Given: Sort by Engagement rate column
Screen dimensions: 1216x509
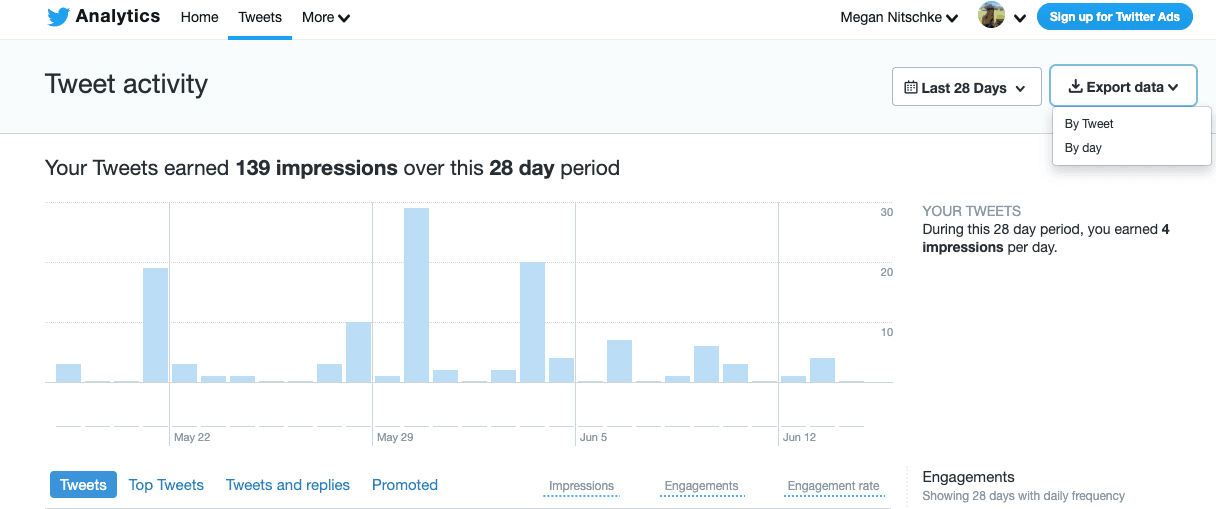Looking at the screenshot, I should 833,486.
